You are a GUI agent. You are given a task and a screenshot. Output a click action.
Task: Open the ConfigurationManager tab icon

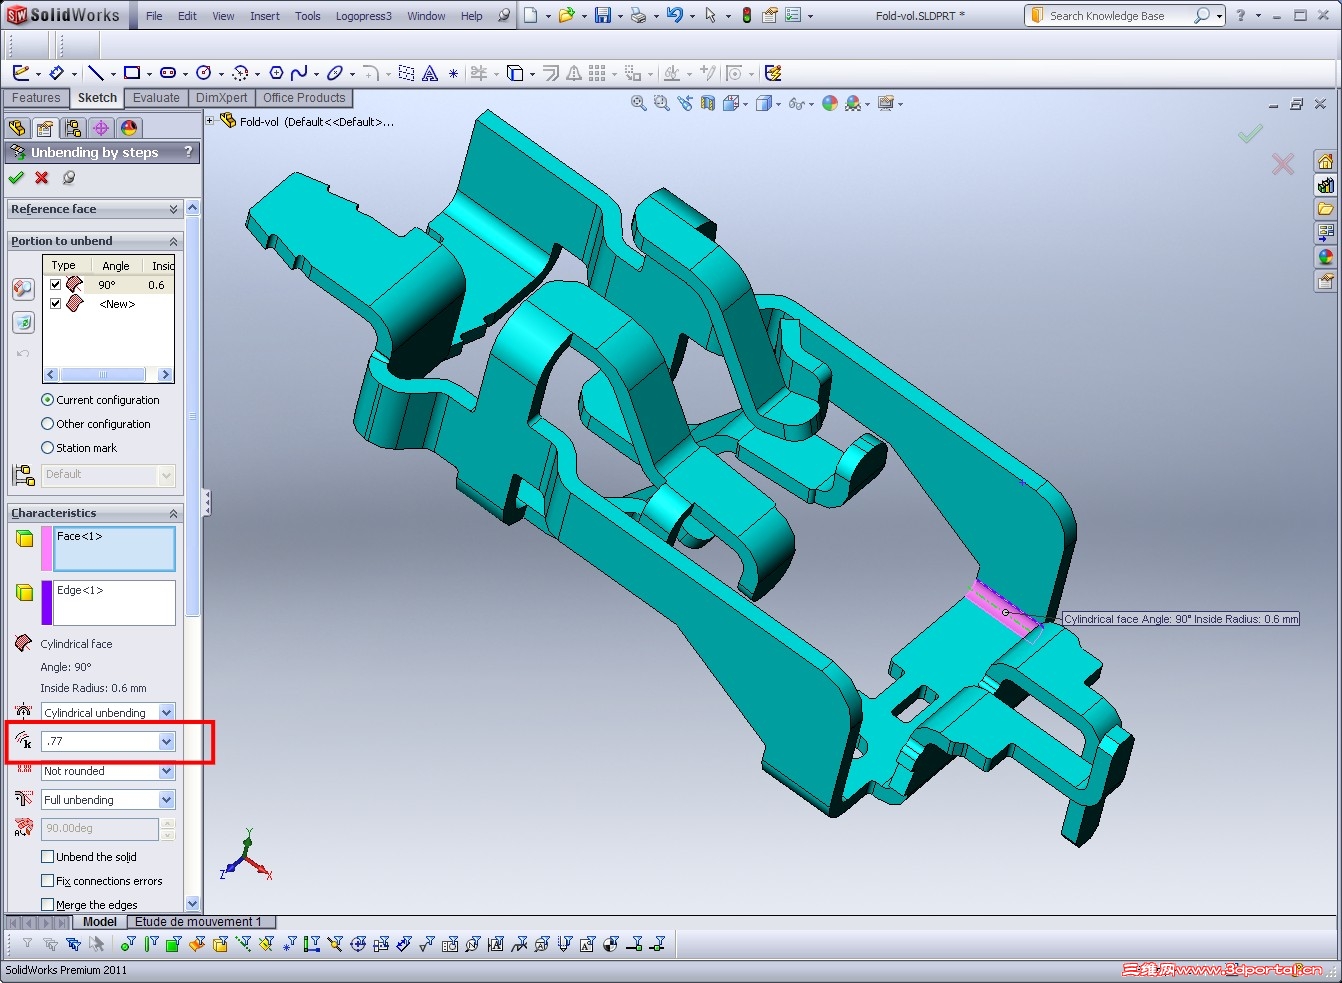pos(72,128)
